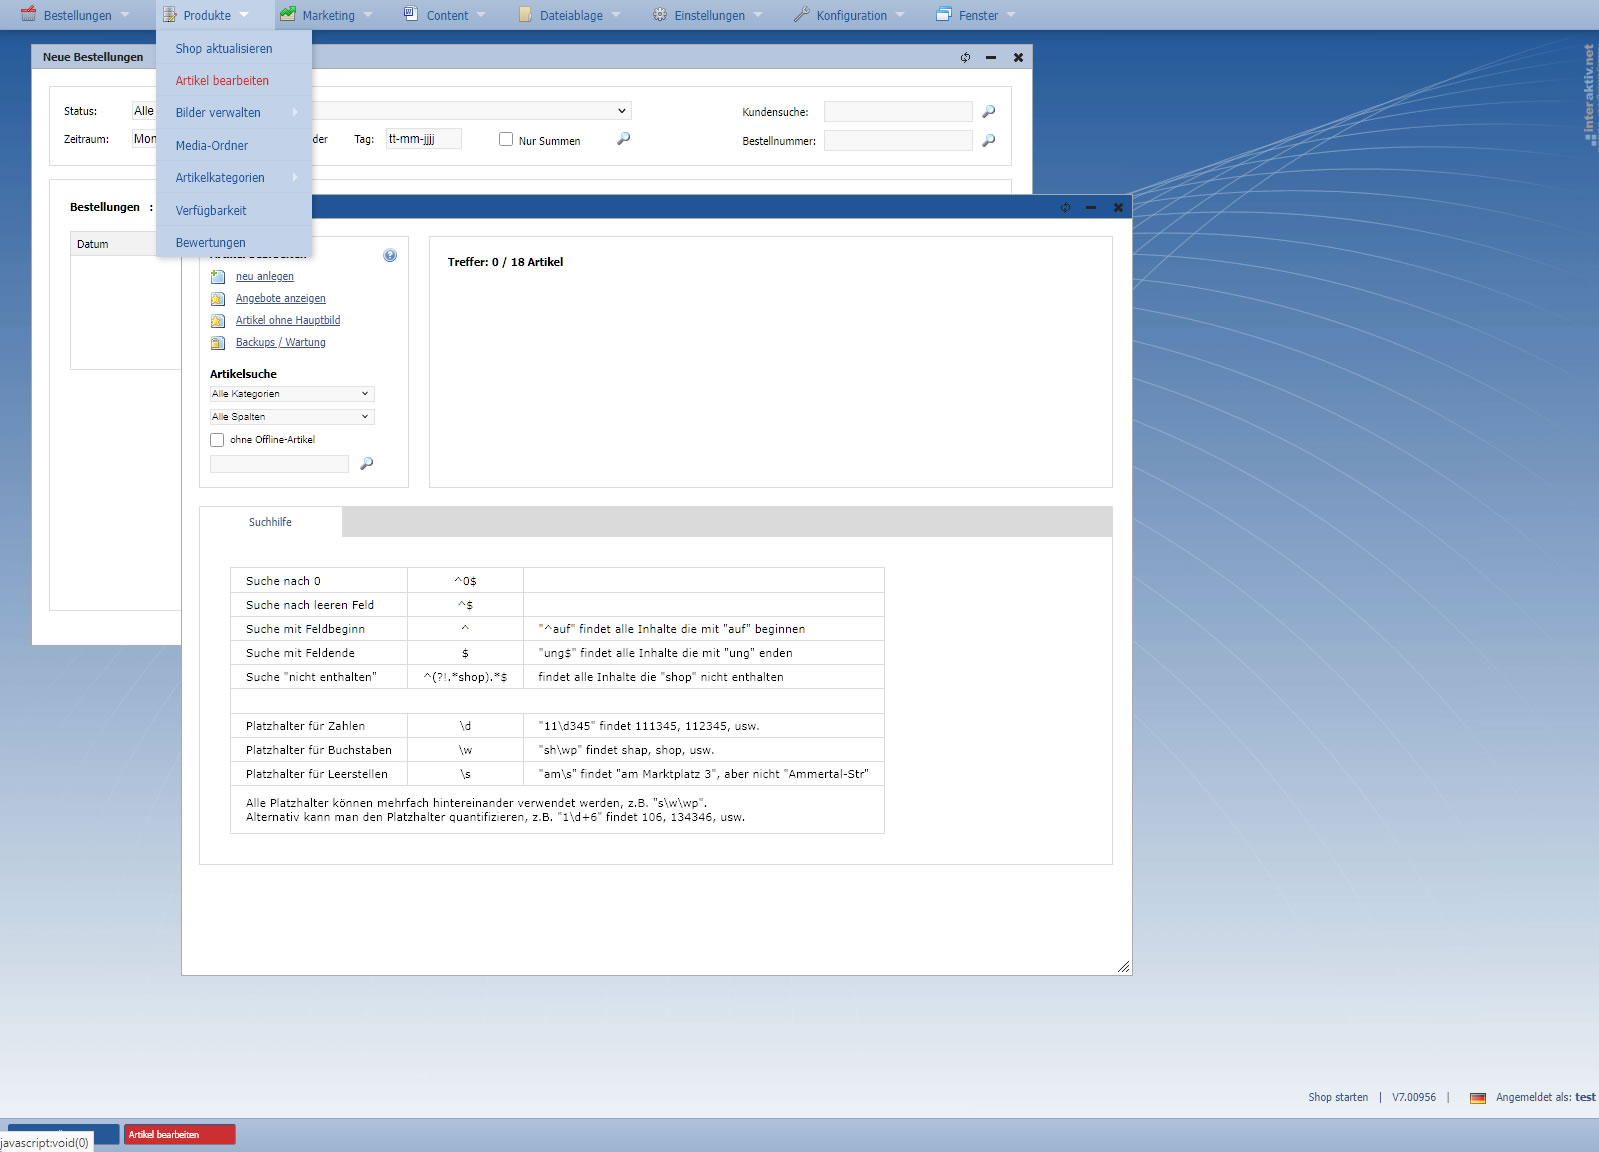Click the 'neu anlegen' link

(x=265, y=277)
